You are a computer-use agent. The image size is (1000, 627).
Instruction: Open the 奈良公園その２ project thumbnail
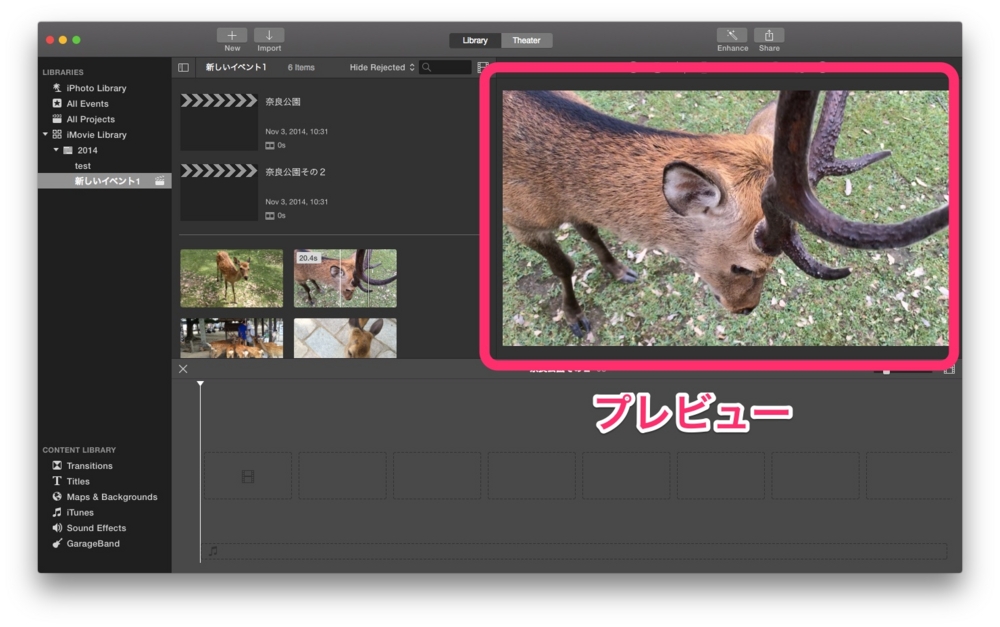[219, 192]
